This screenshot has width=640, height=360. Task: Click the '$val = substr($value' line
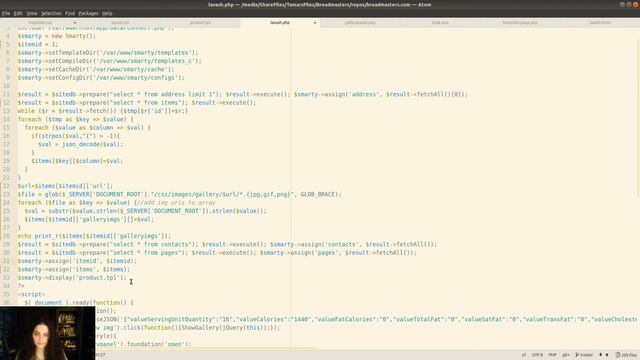pyautogui.click(x=145, y=211)
